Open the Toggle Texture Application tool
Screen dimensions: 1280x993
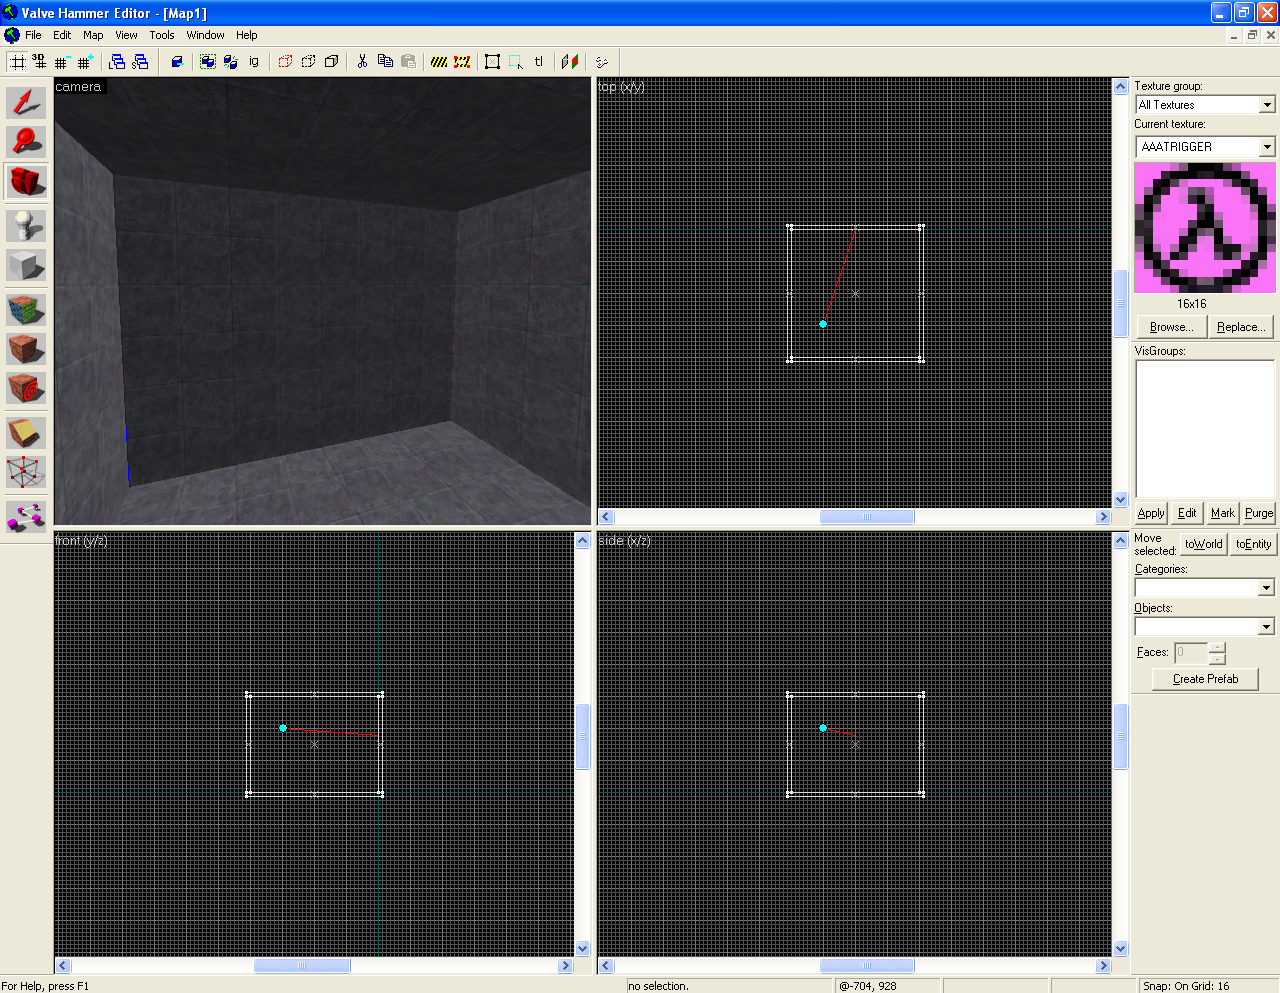click(x=26, y=309)
